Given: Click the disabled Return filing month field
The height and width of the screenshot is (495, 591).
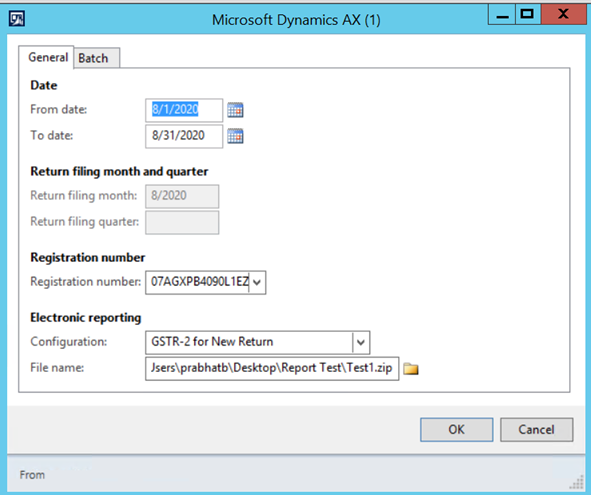Looking at the screenshot, I should 182,196.
